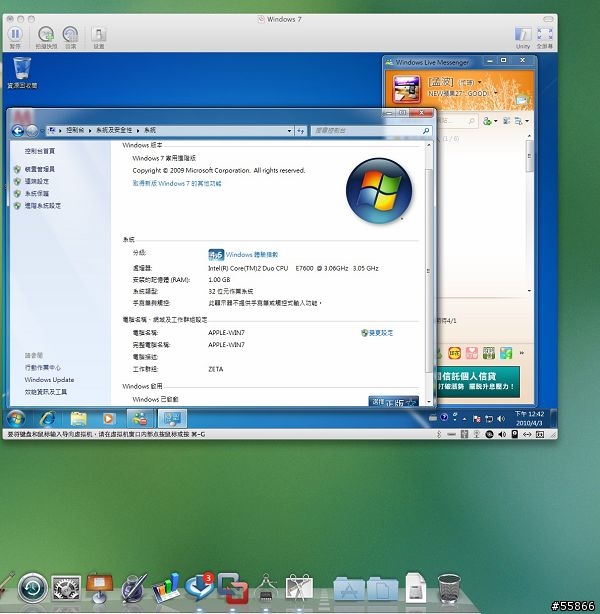Open the Messenger personal message dropdown
This screenshot has height=614, width=600.
495,93
